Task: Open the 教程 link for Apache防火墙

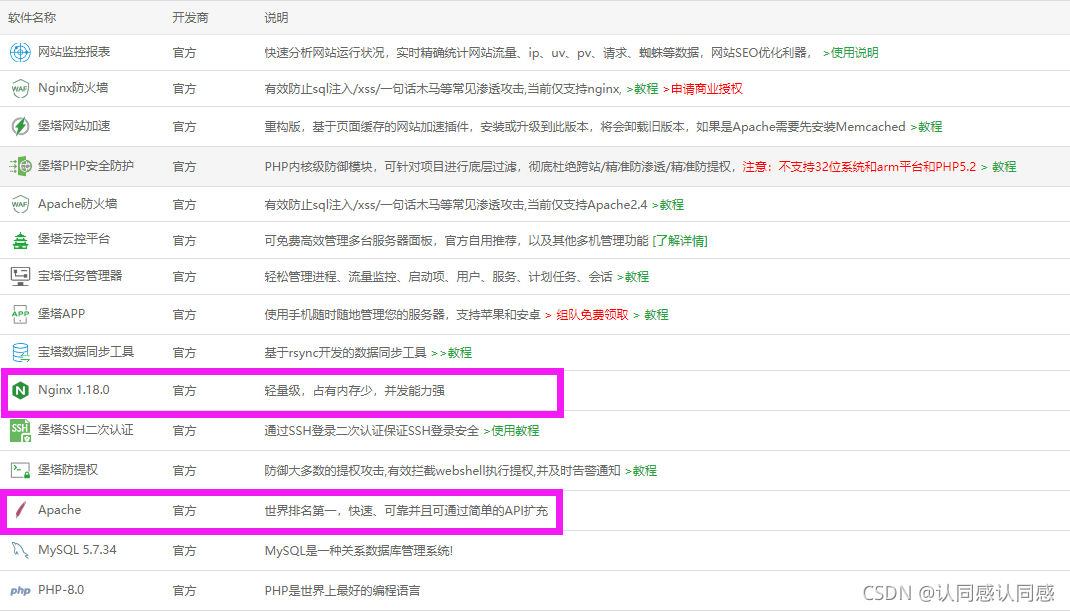Action: point(667,205)
